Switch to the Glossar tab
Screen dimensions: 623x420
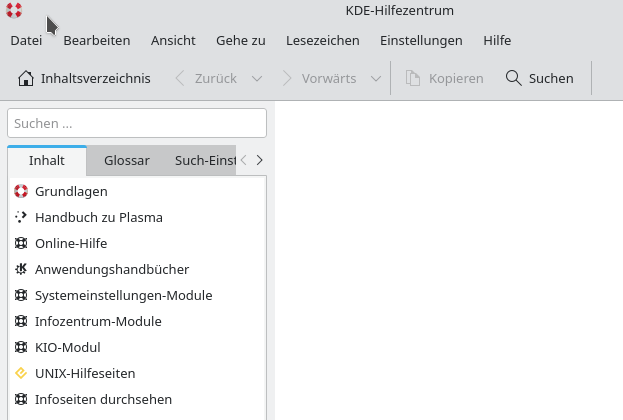127,160
